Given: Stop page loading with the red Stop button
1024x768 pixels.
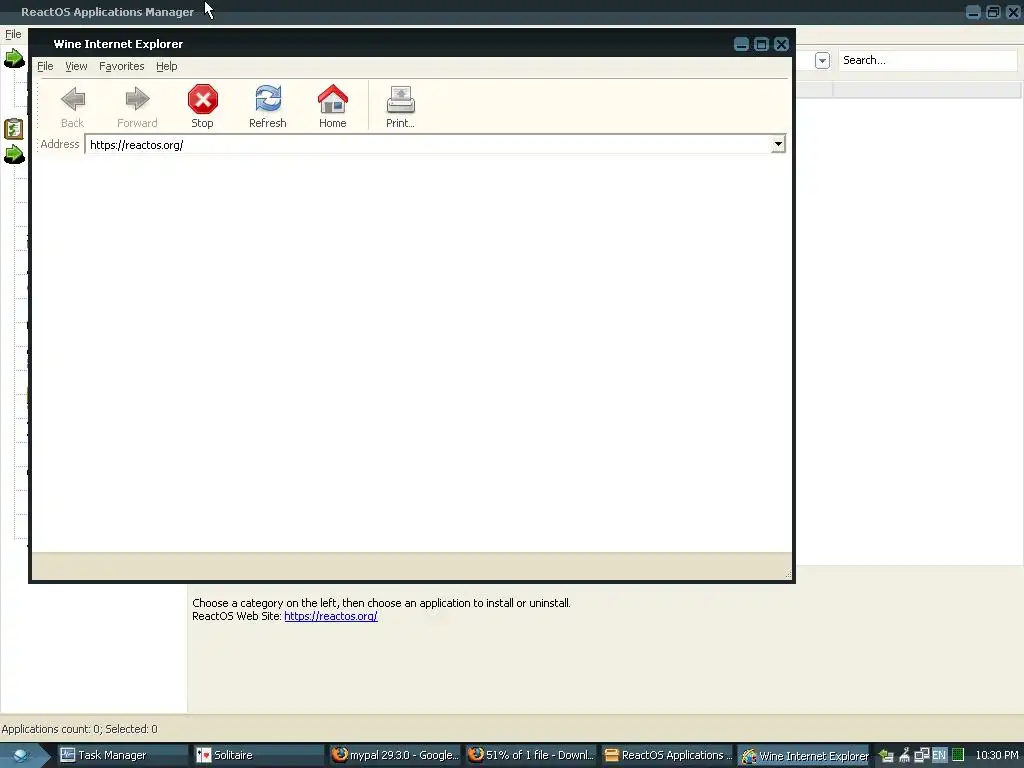Looking at the screenshot, I should point(202,106).
